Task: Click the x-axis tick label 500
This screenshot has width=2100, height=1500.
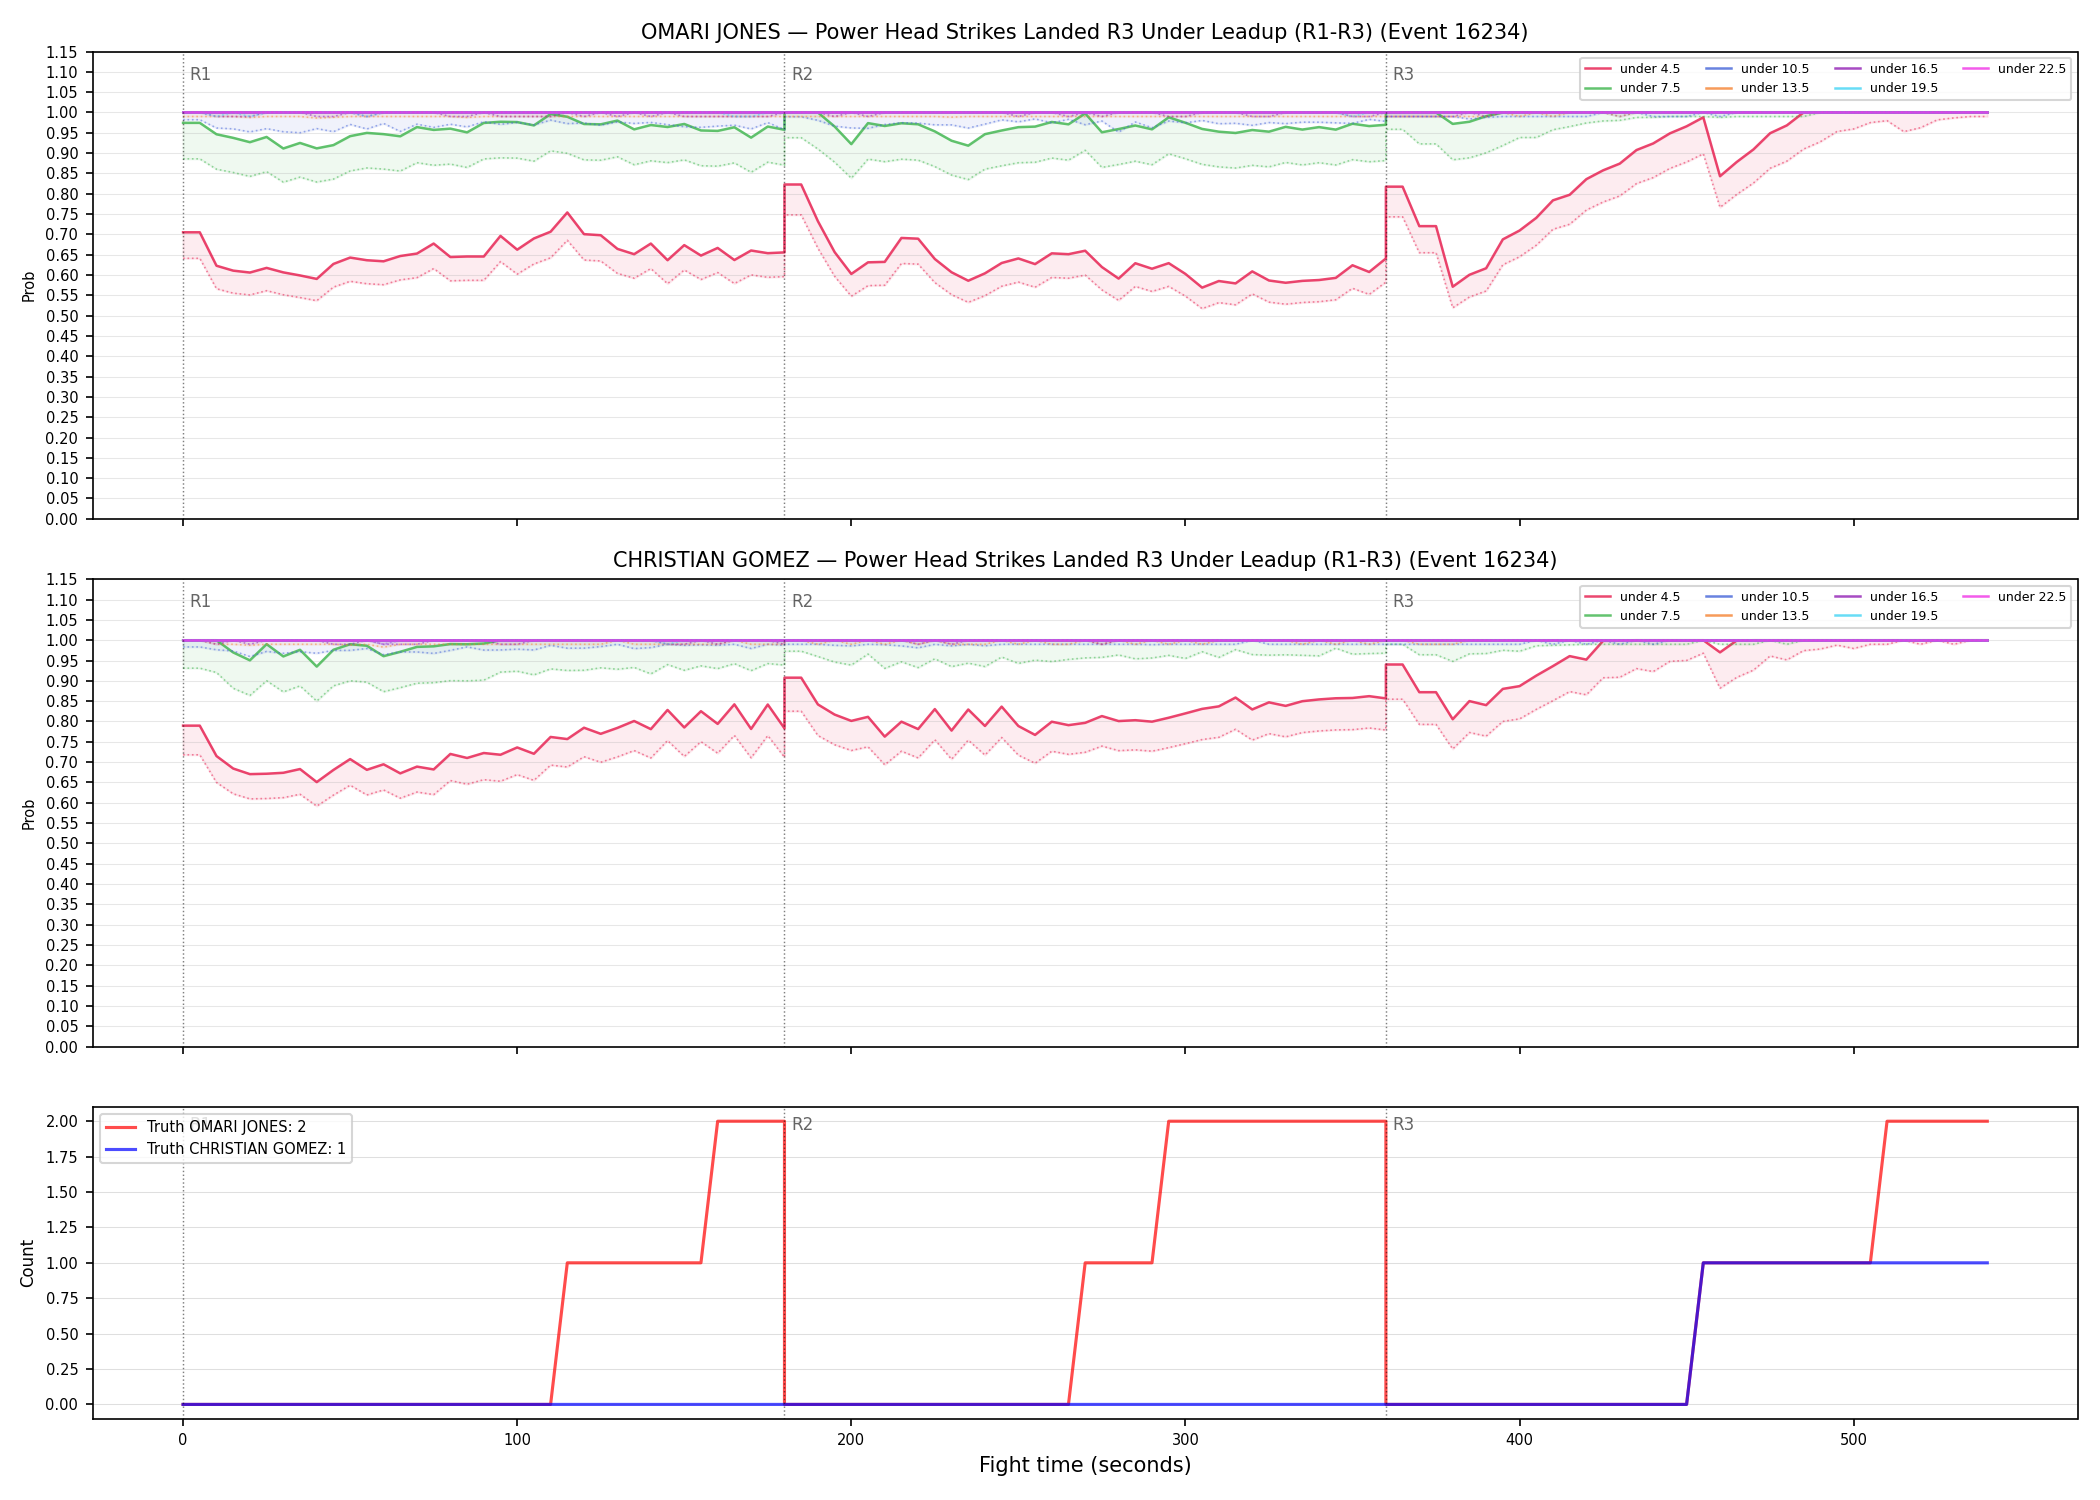Action: click(1853, 1440)
